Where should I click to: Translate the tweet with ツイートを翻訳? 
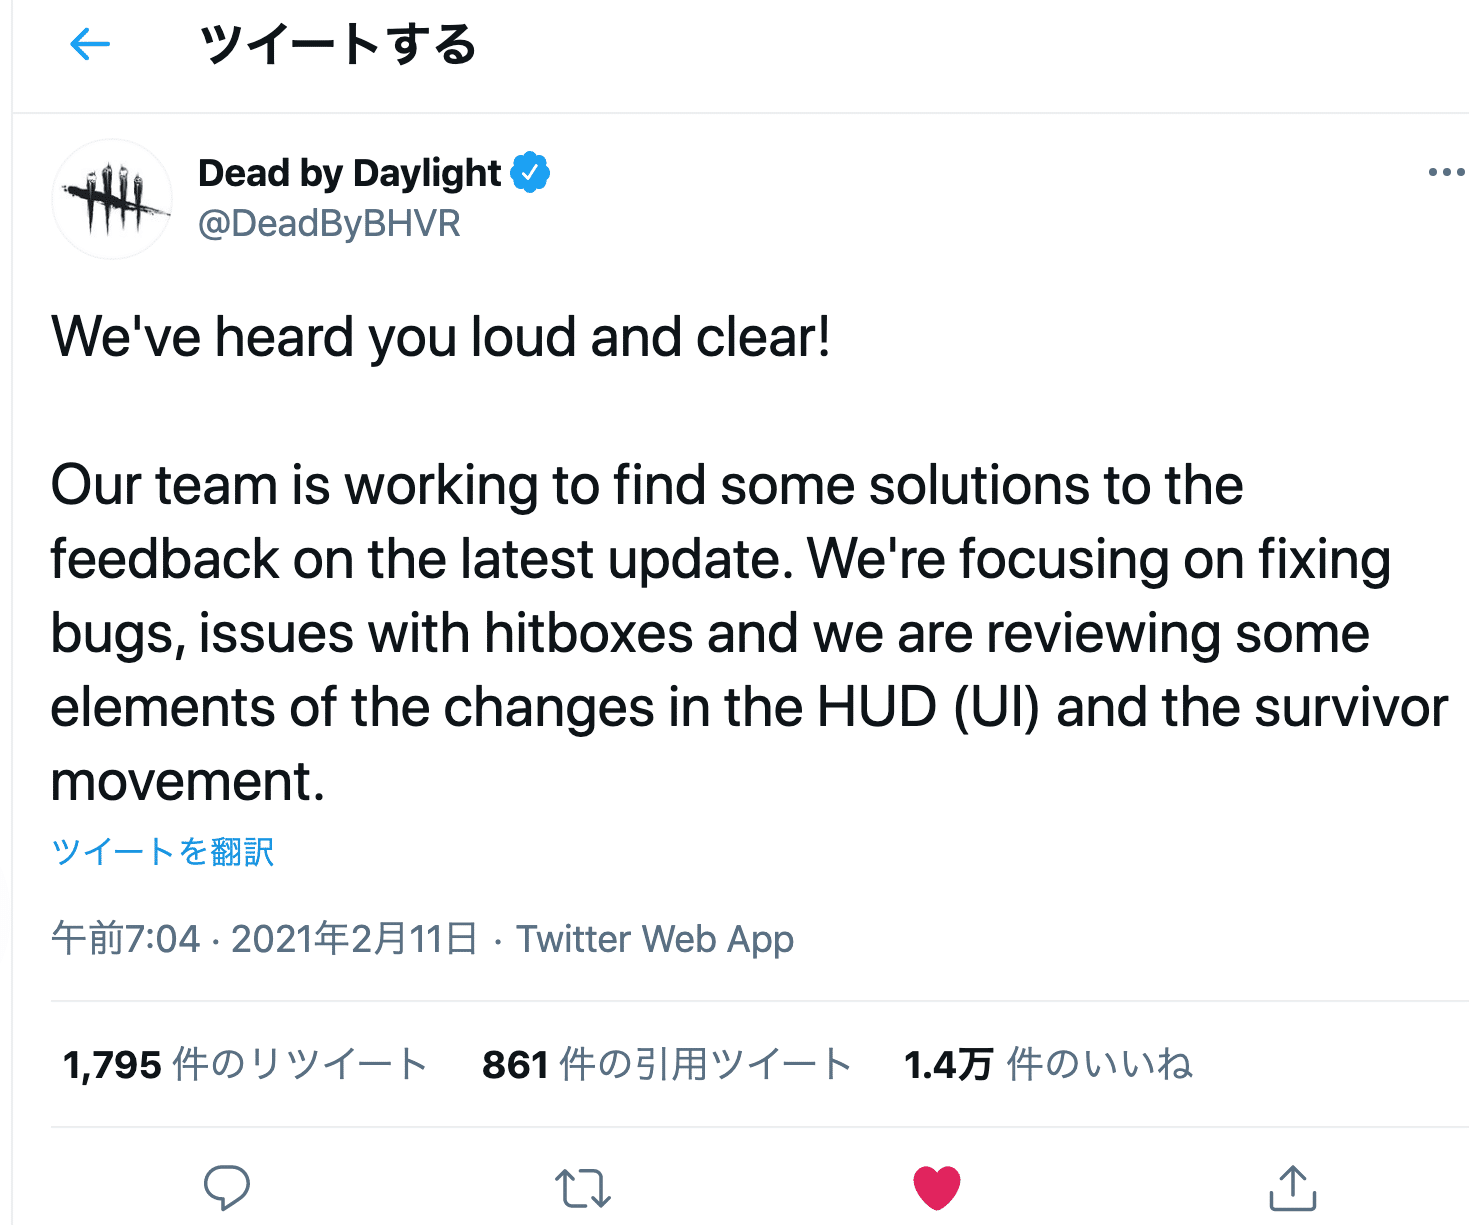[x=162, y=851]
